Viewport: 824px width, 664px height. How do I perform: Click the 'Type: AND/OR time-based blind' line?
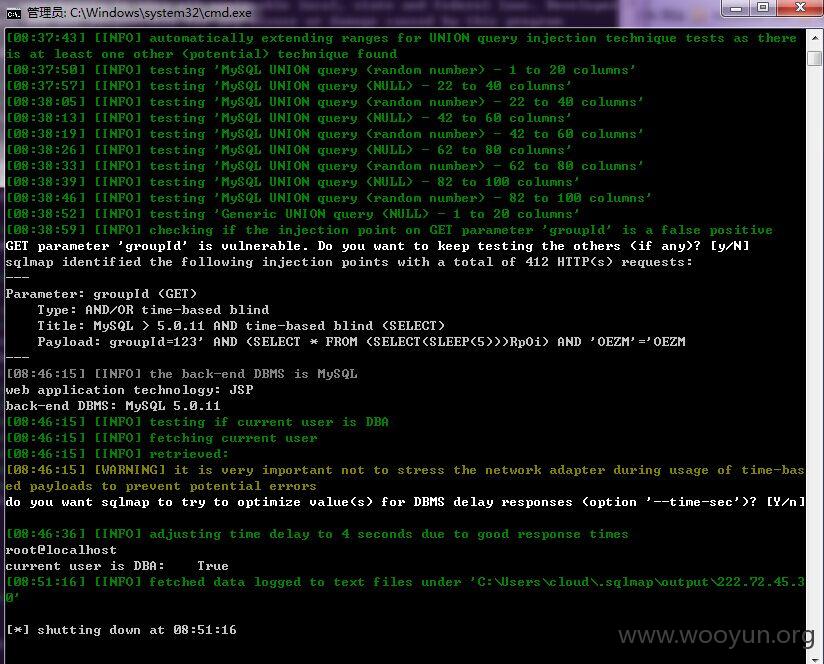coord(153,310)
